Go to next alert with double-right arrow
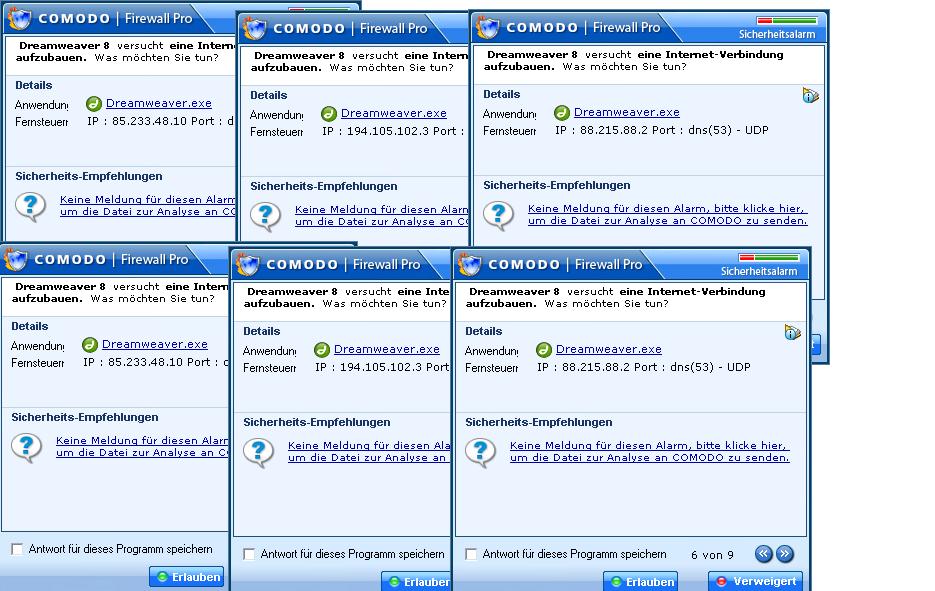The height and width of the screenshot is (591, 935). click(785, 553)
